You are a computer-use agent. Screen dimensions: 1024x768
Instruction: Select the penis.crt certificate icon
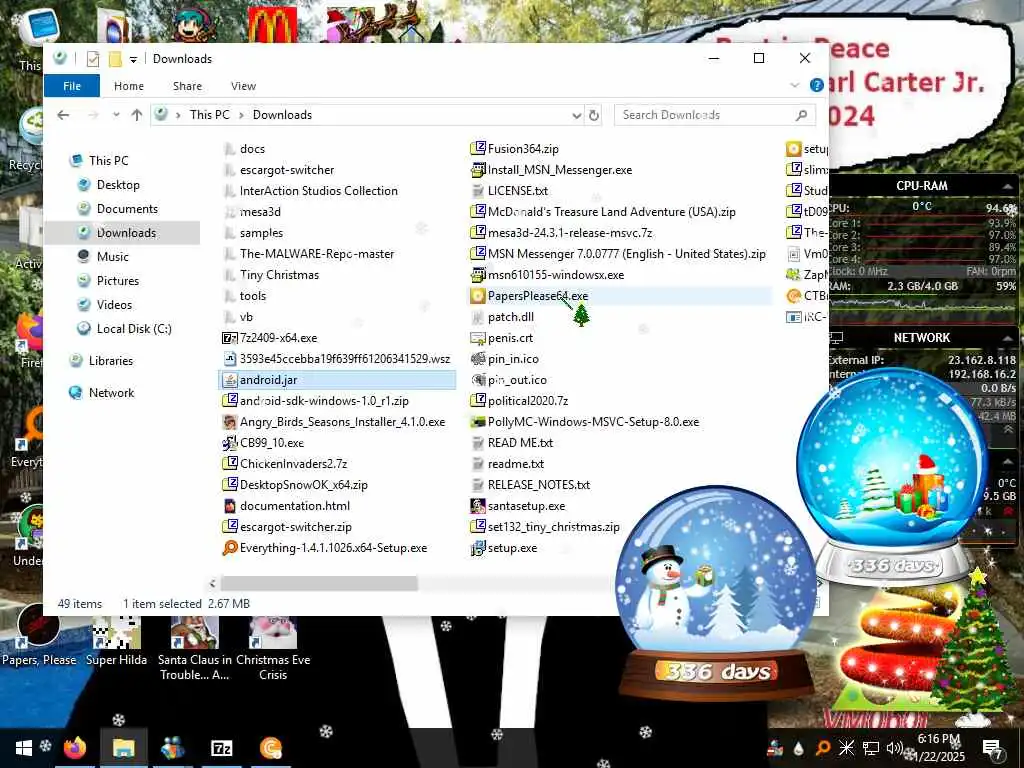pyautogui.click(x=478, y=338)
